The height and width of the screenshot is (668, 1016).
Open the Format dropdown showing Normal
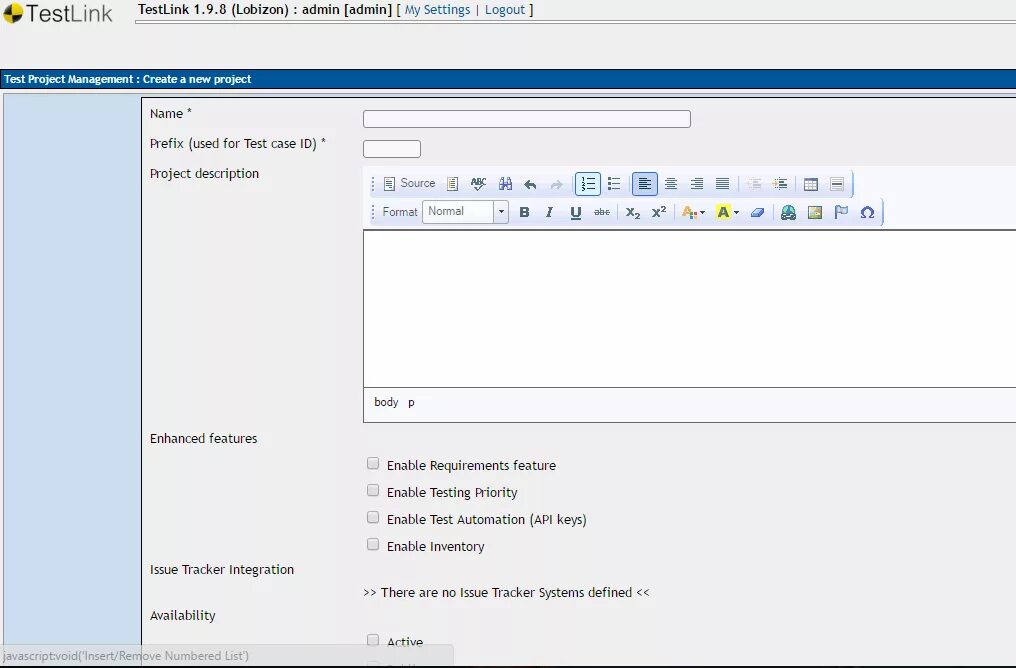click(465, 212)
